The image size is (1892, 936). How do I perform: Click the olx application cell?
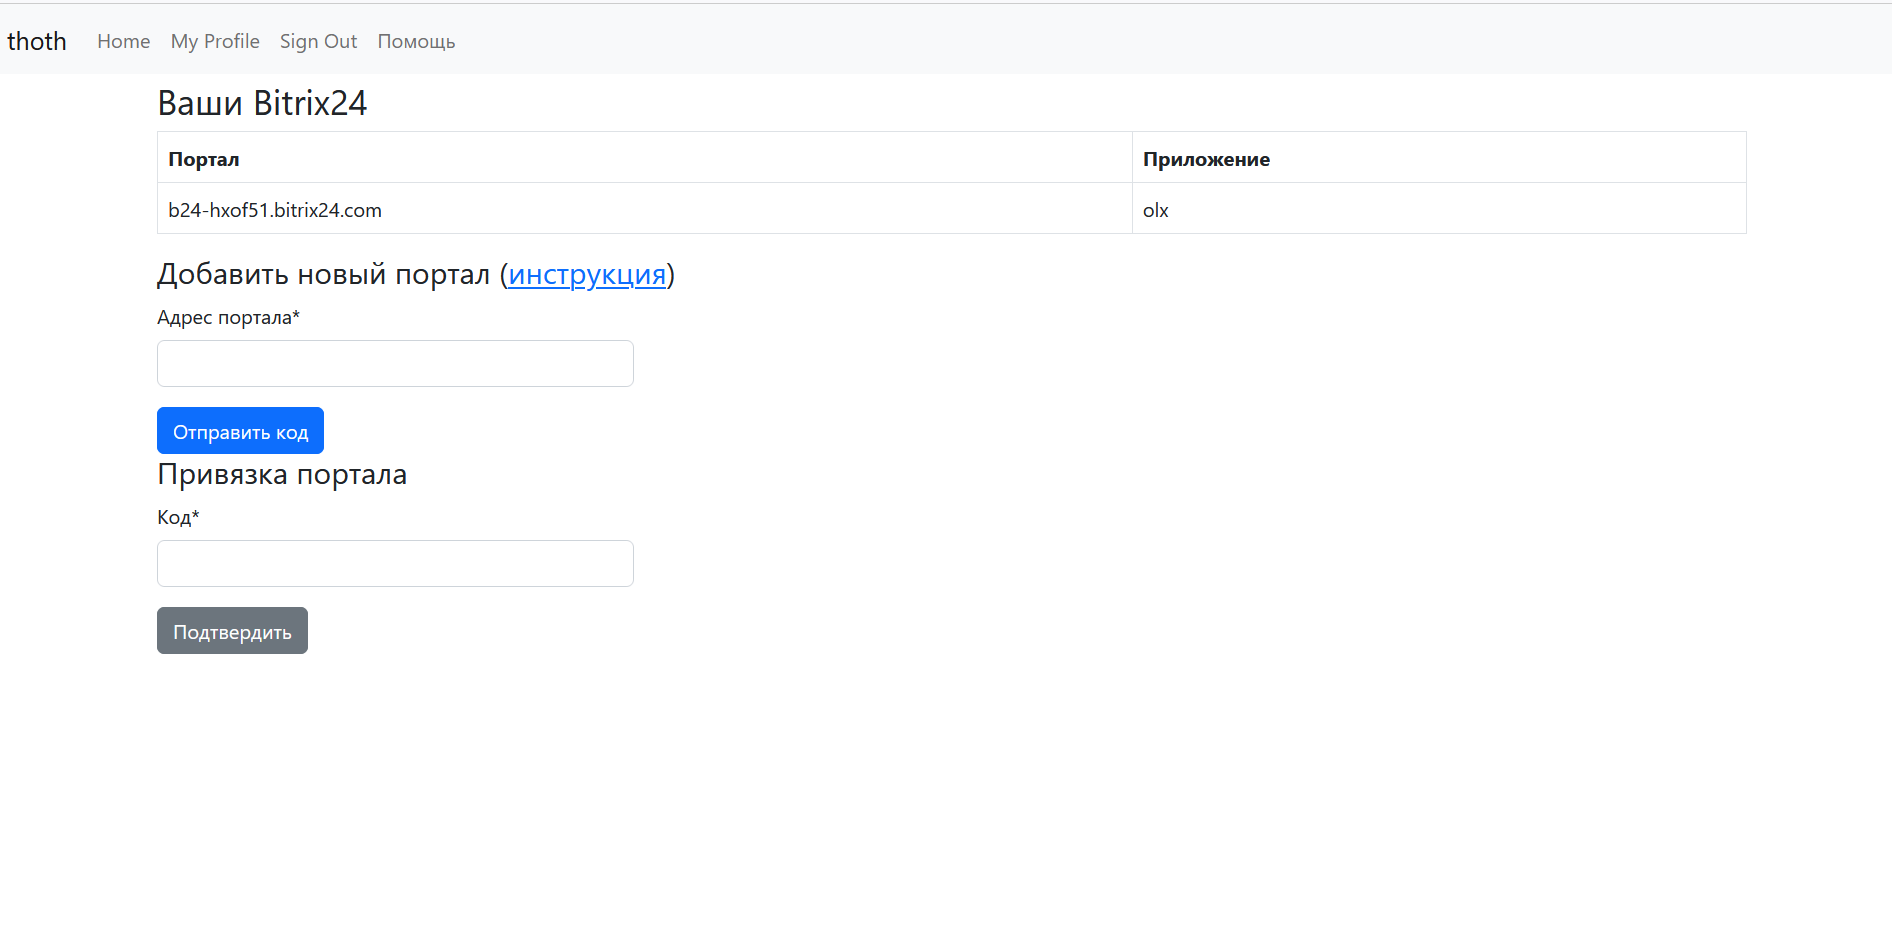(x=1156, y=210)
